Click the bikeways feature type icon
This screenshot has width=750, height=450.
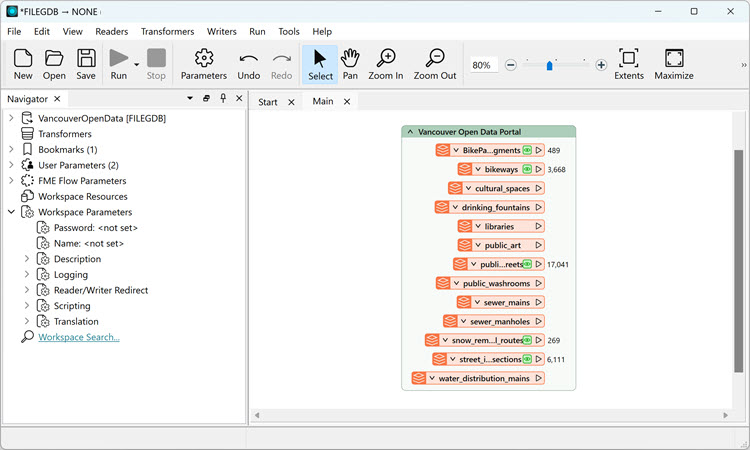[x=465, y=169]
